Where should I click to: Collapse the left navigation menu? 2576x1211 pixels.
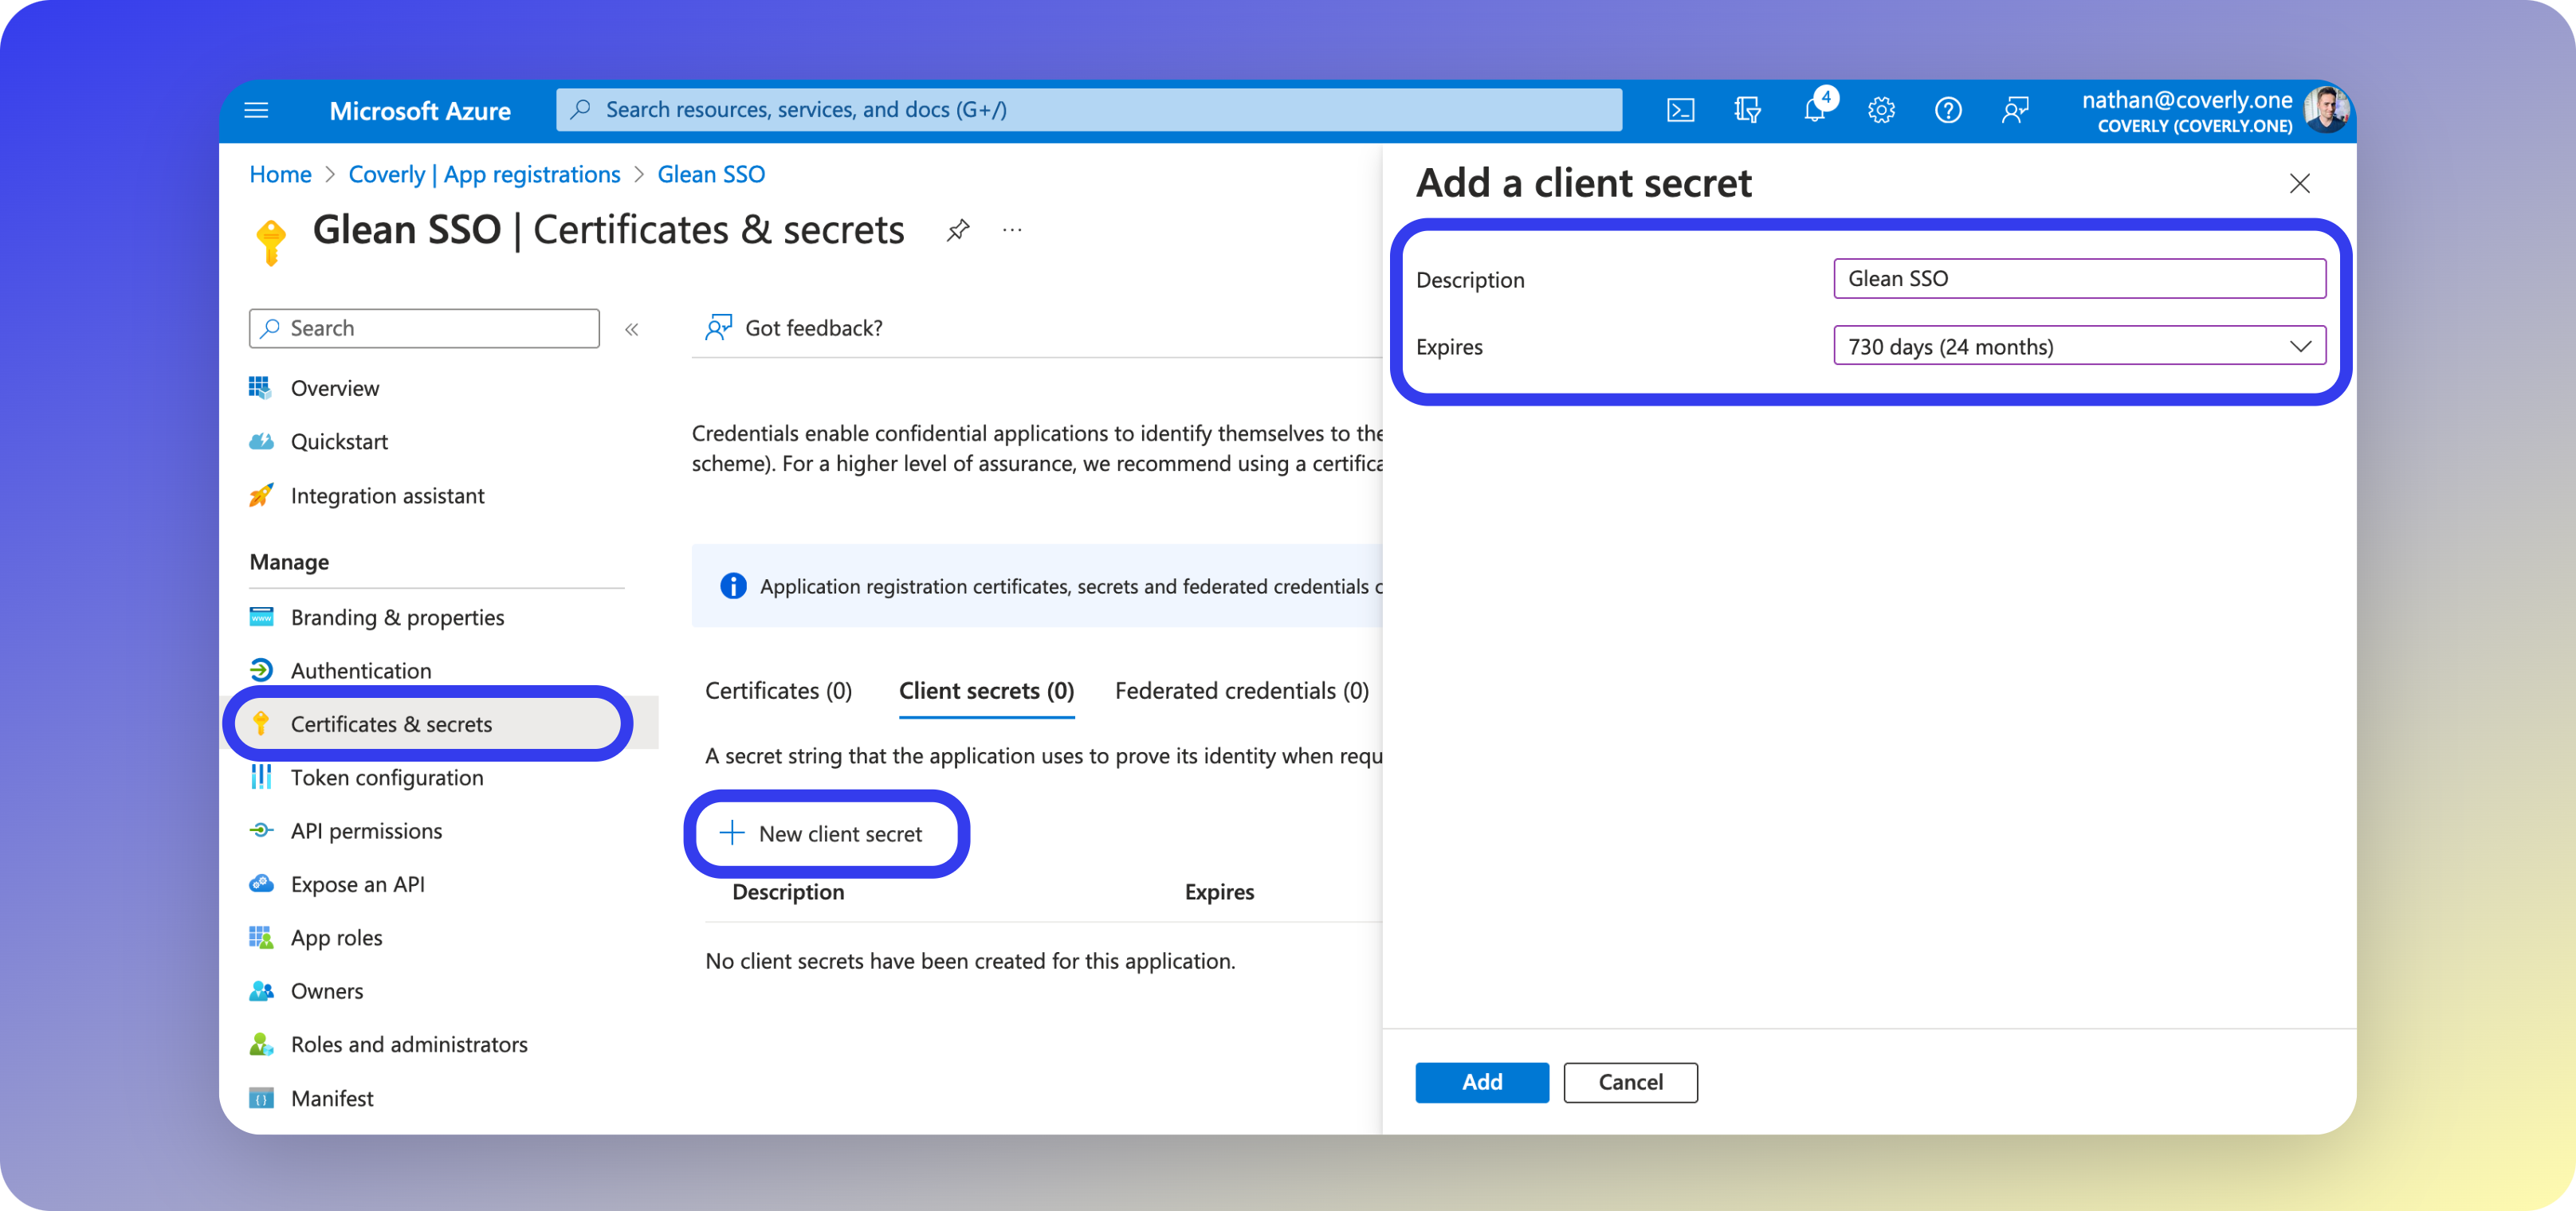(x=632, y=329)
